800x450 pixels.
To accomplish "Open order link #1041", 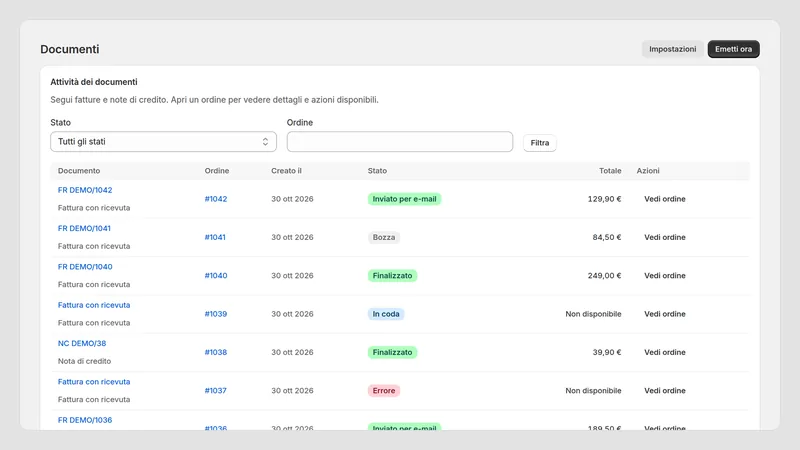I will (x=215, y=237).
